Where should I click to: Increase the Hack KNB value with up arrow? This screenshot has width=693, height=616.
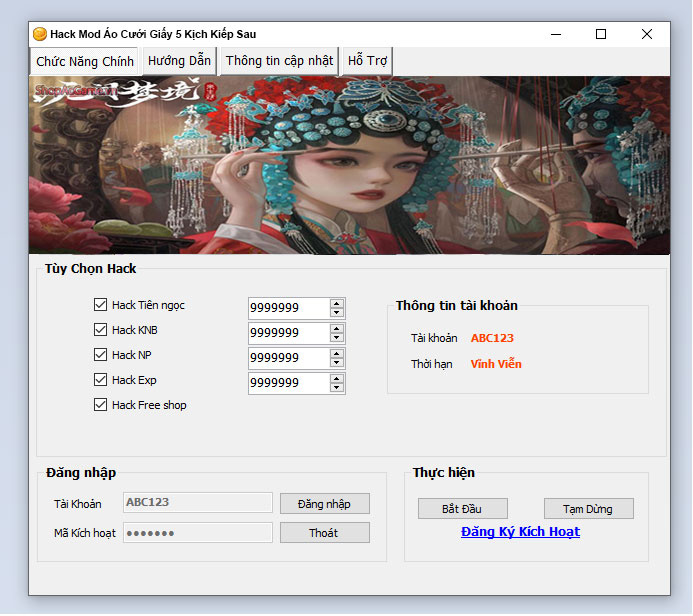tap(337, 329)
